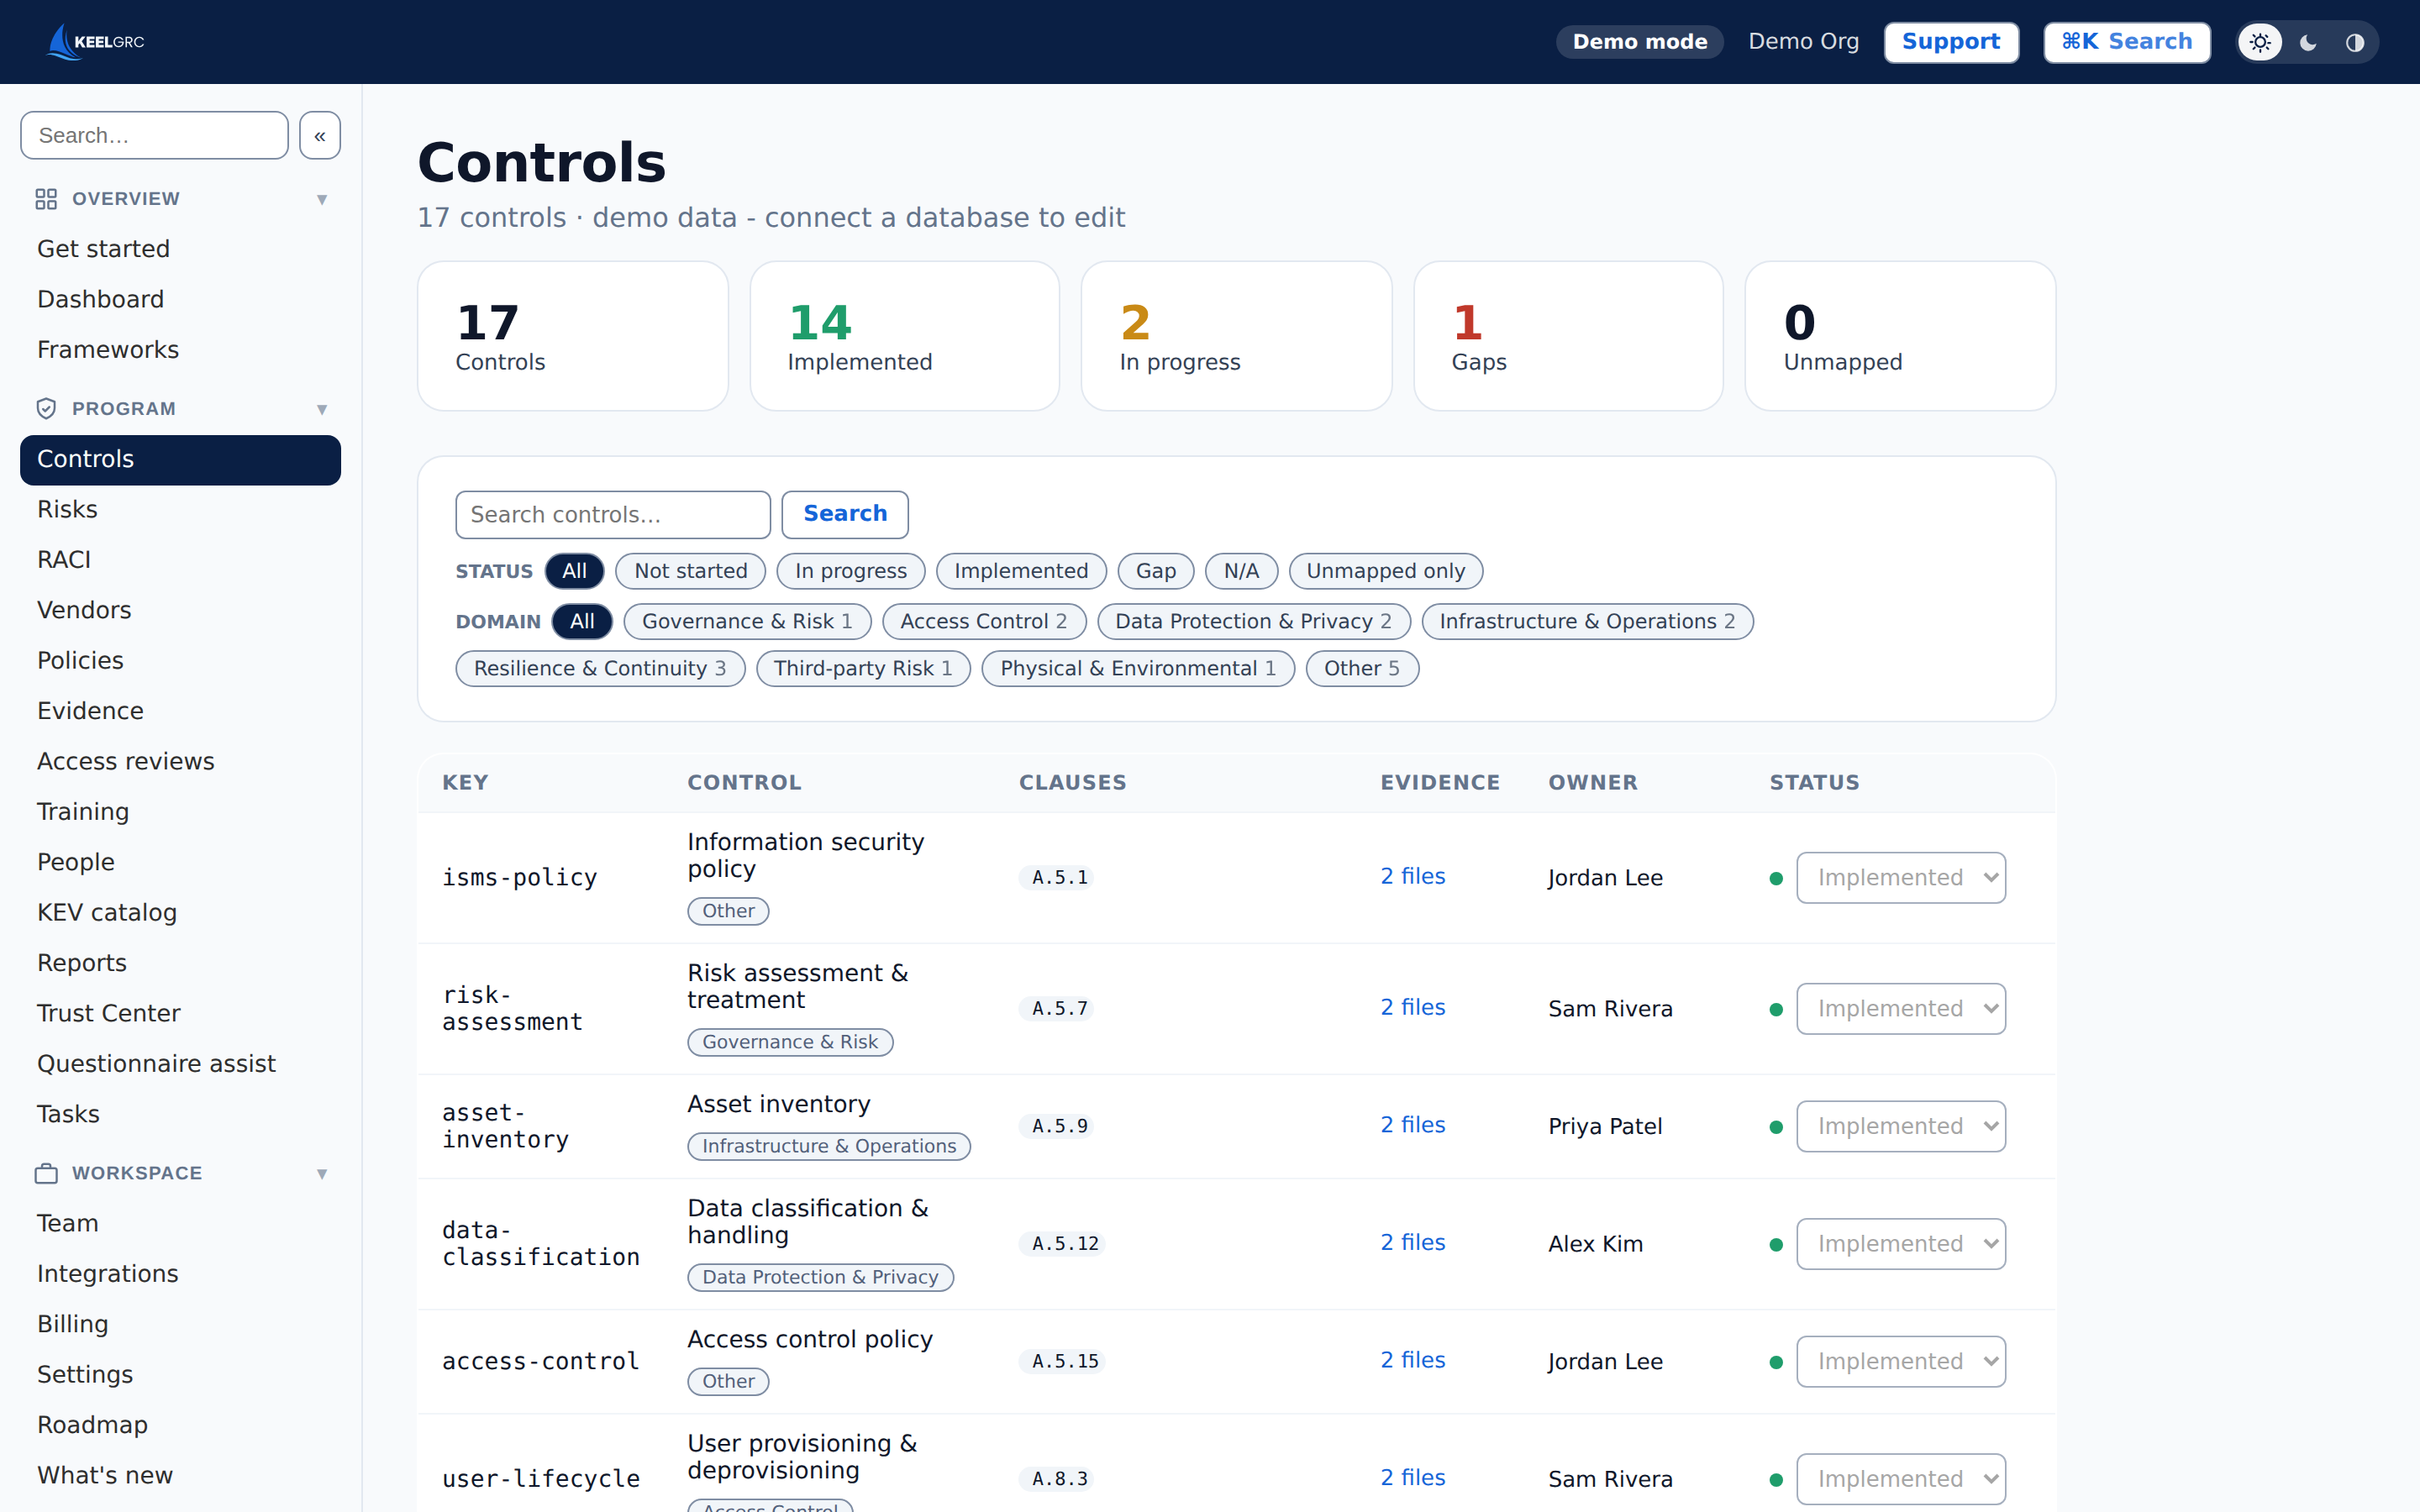Select the auto contrast theme icon
Viewport: 2420px width, 1512px height.
[x=2355, y=42]
